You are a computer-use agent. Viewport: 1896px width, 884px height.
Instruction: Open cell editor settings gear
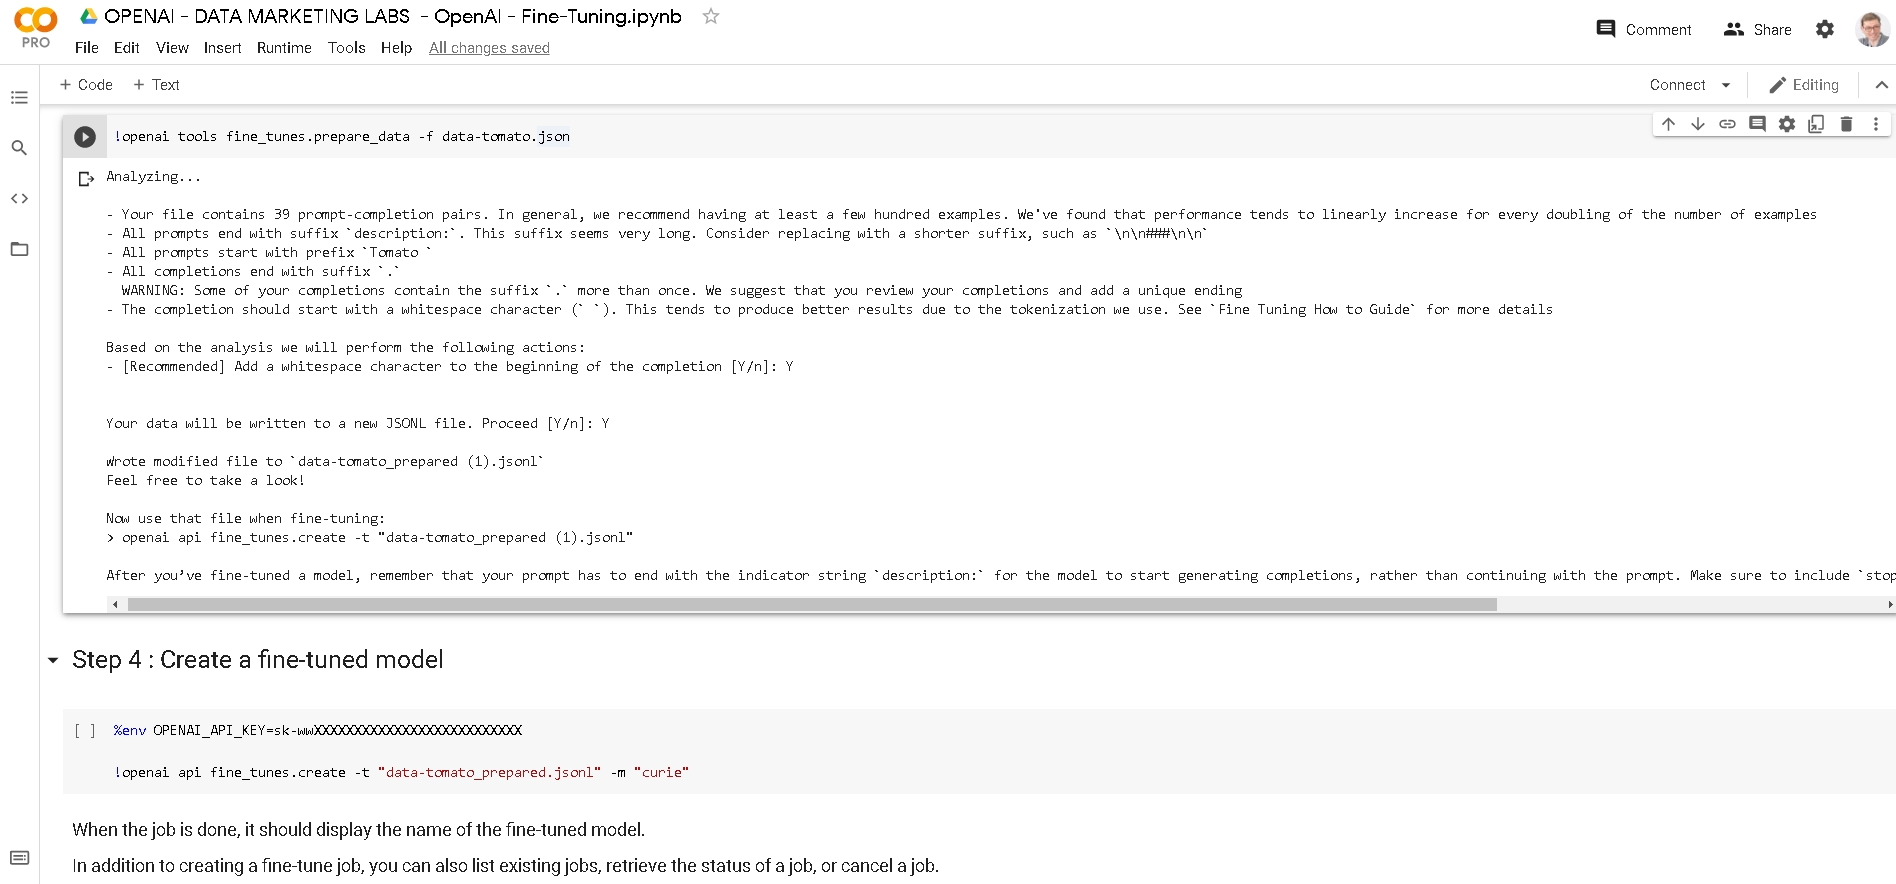1787,124
